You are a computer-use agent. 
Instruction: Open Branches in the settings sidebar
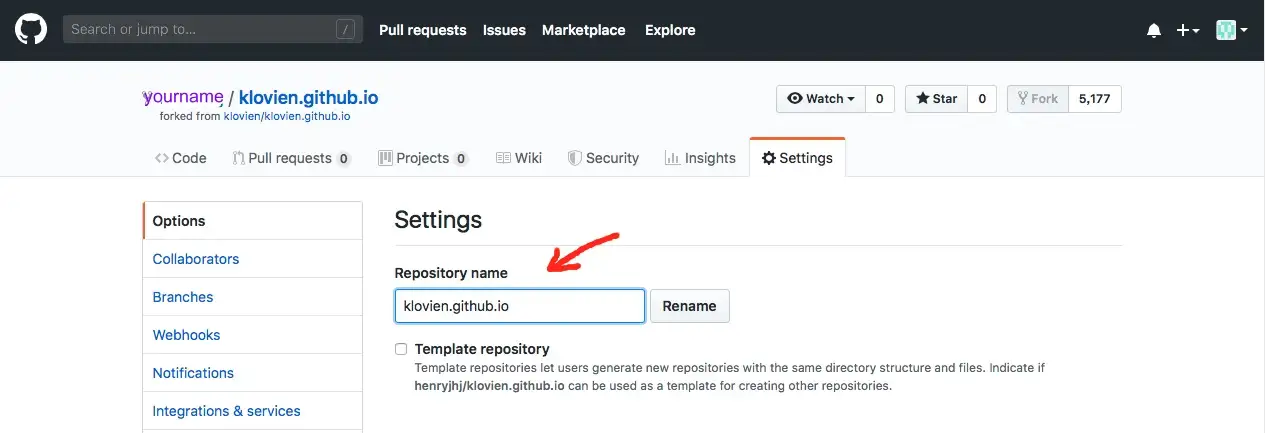(x=252, y=297)
